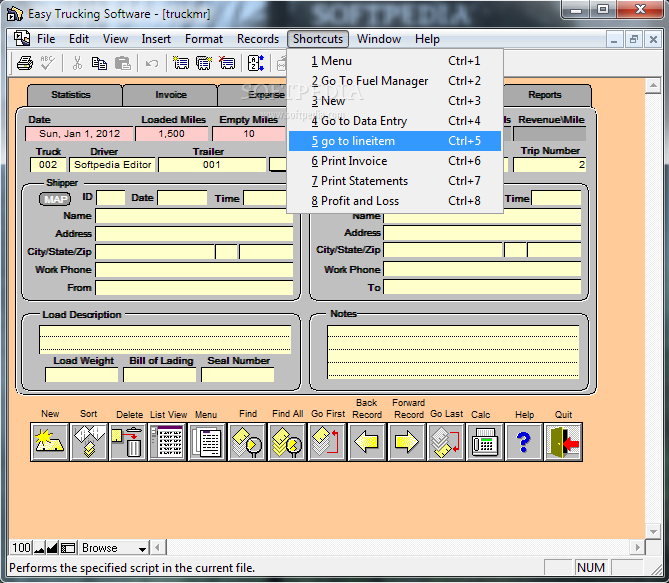Switch to the Invoice tab
The image size is (669, 583).
coord(170,95)
